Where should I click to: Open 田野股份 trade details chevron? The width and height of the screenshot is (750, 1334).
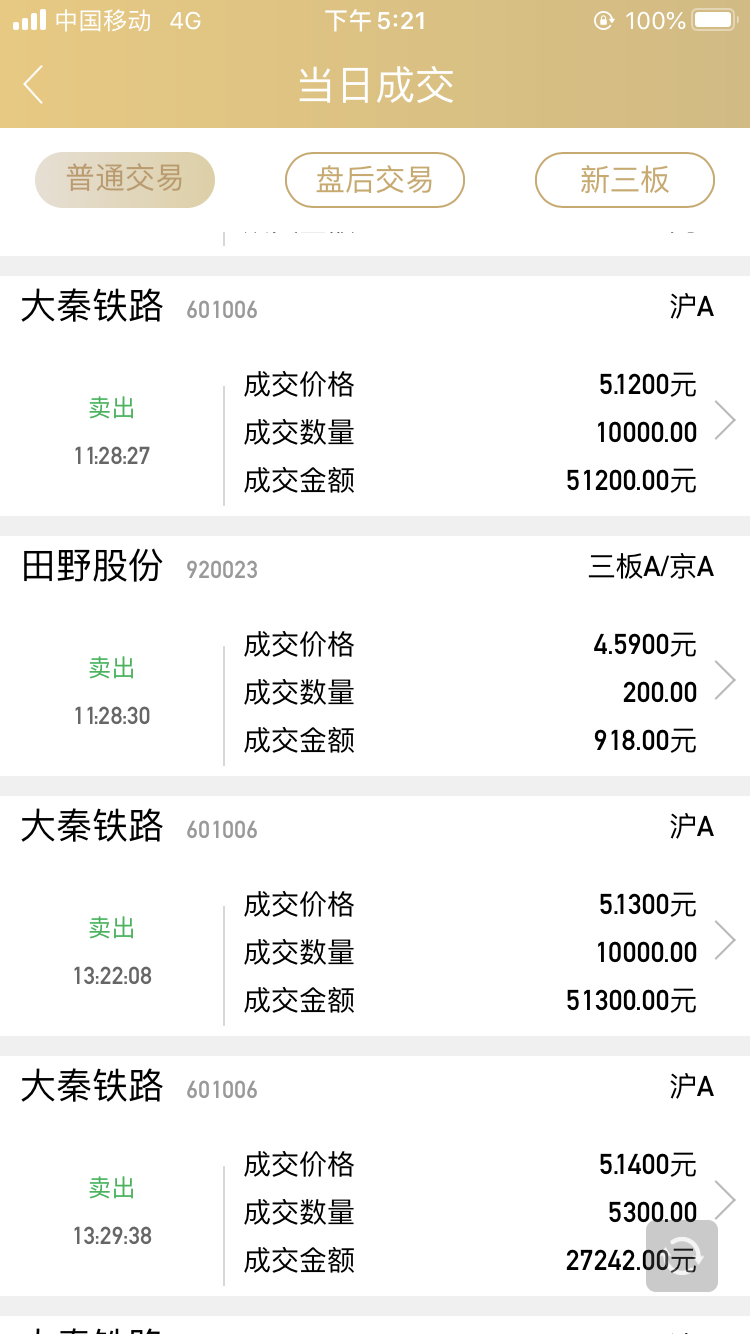[725, 681]
